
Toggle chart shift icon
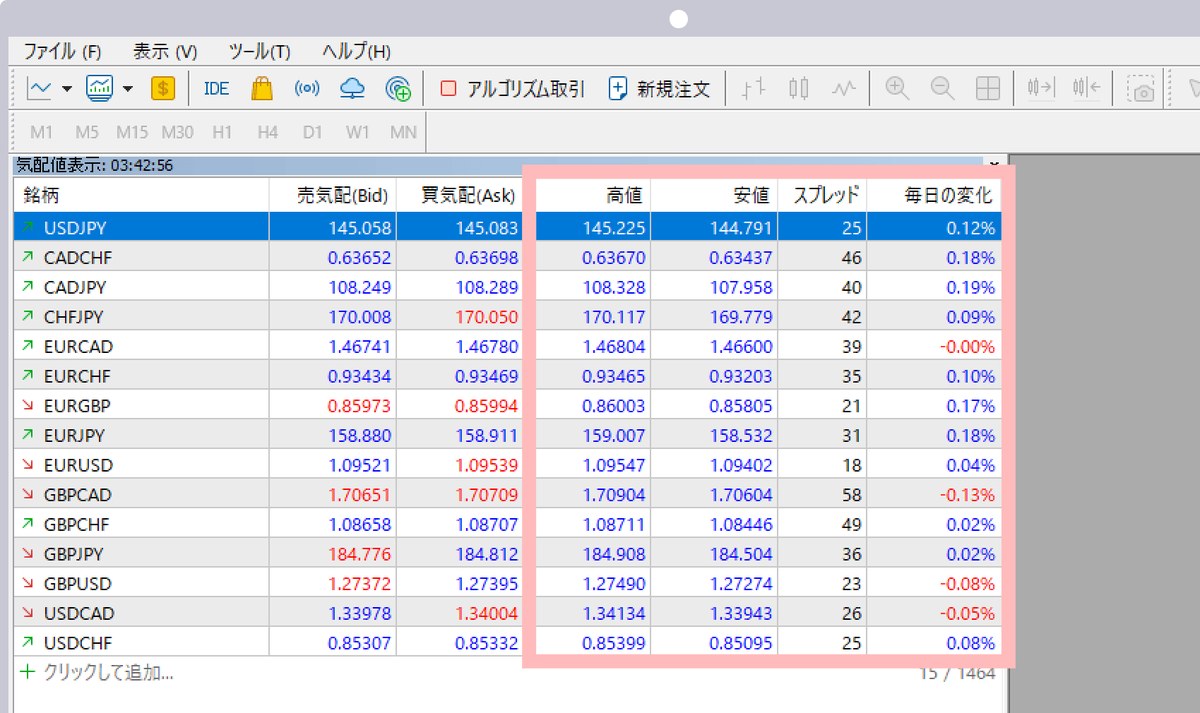click(1087, 88)
